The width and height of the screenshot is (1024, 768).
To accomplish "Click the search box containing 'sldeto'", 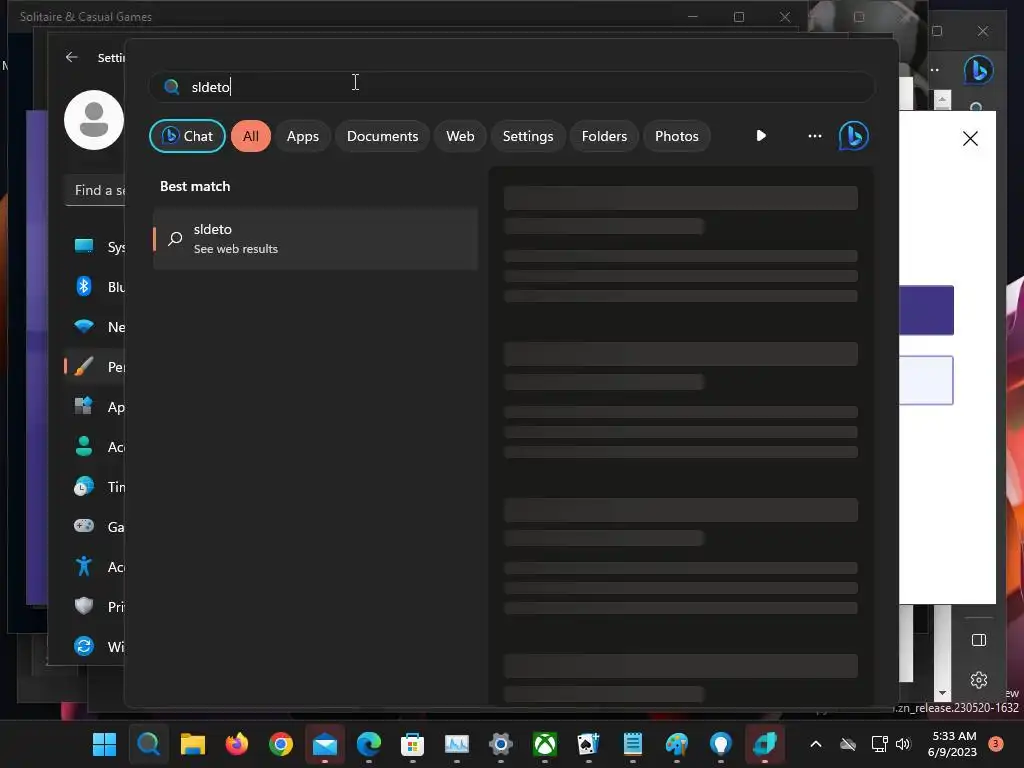I will point(512,87).
